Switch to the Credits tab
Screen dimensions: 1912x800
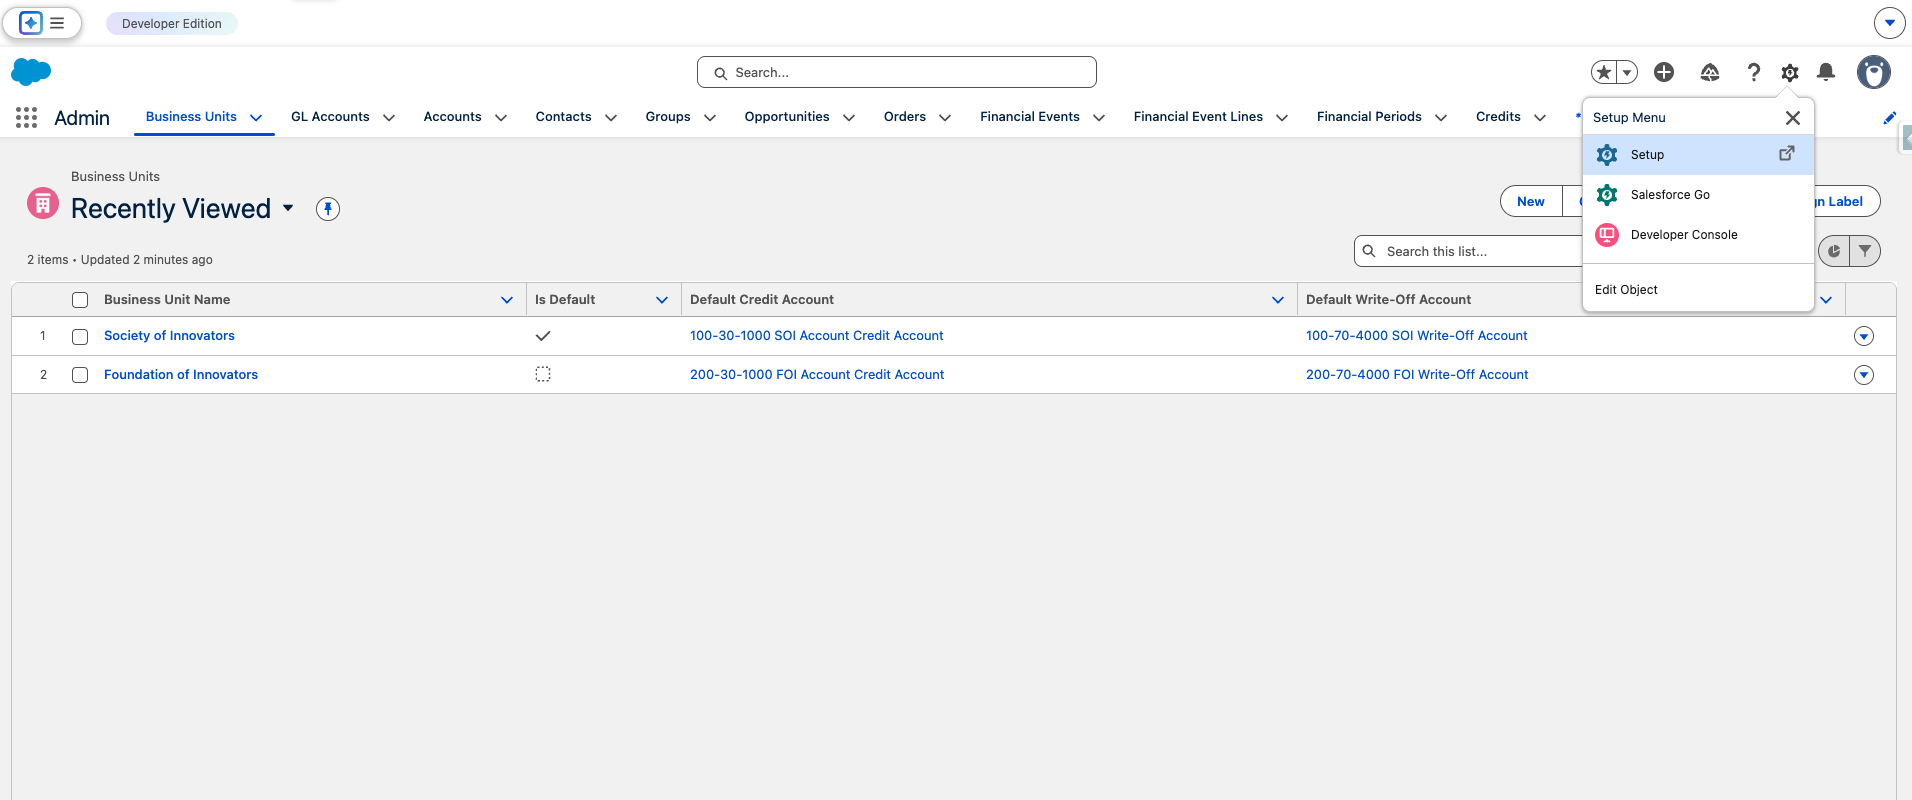click(x=1498, y=117)
